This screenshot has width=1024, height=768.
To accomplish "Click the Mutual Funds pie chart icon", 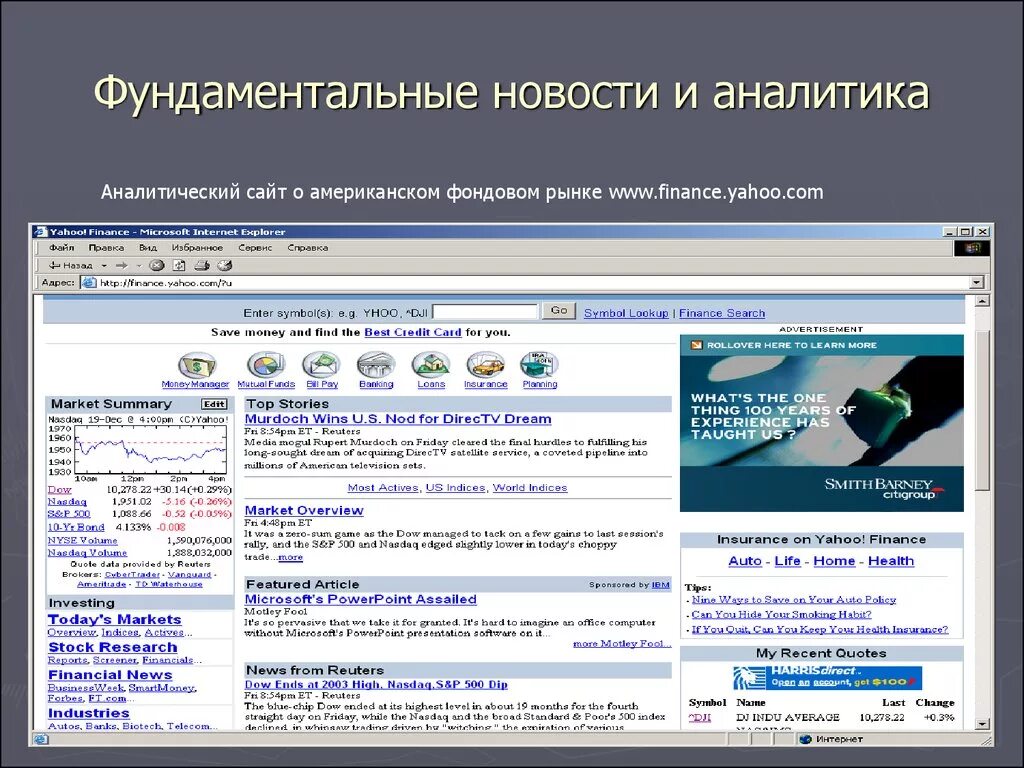I will (266, 364).
